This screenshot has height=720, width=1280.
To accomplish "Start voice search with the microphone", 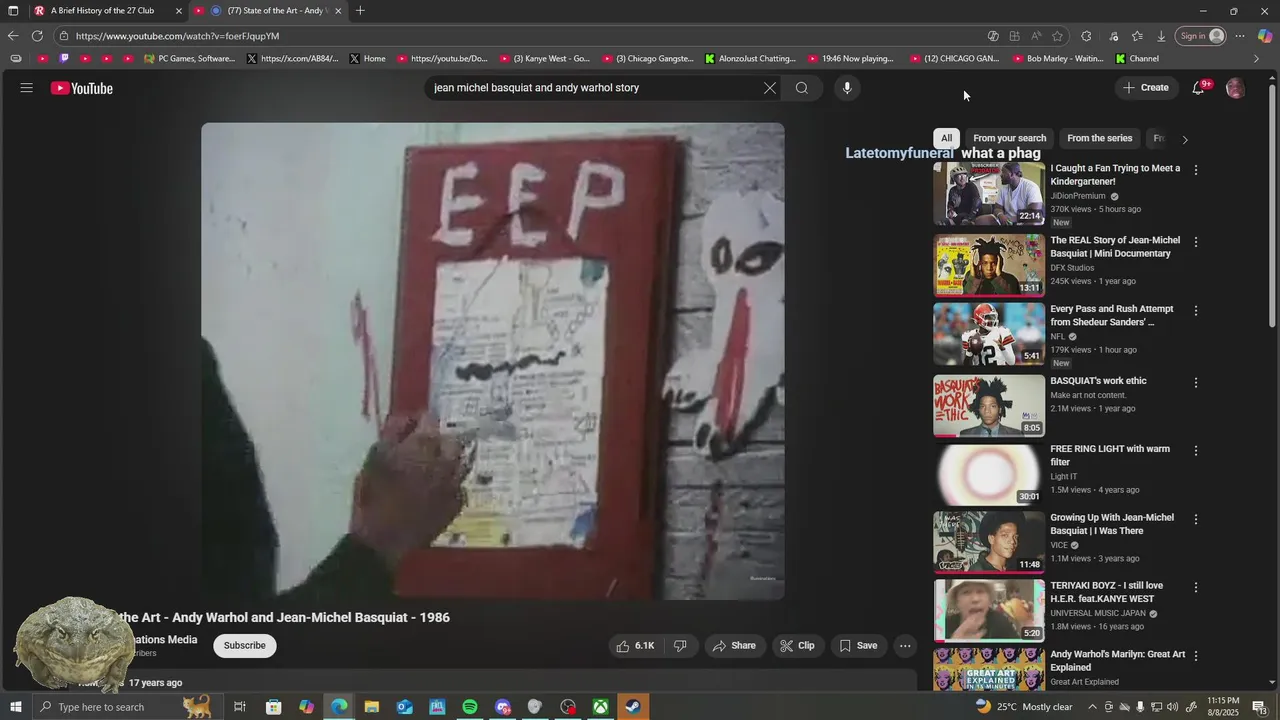I will click(847, 88).
